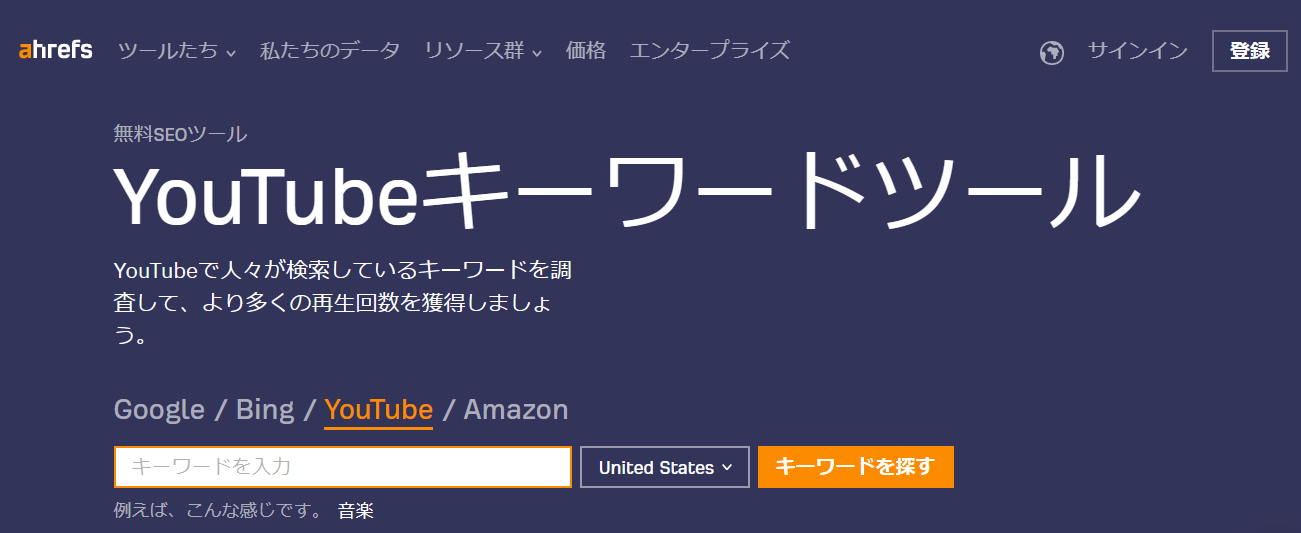Switch to the Google keyword tab

159,409
